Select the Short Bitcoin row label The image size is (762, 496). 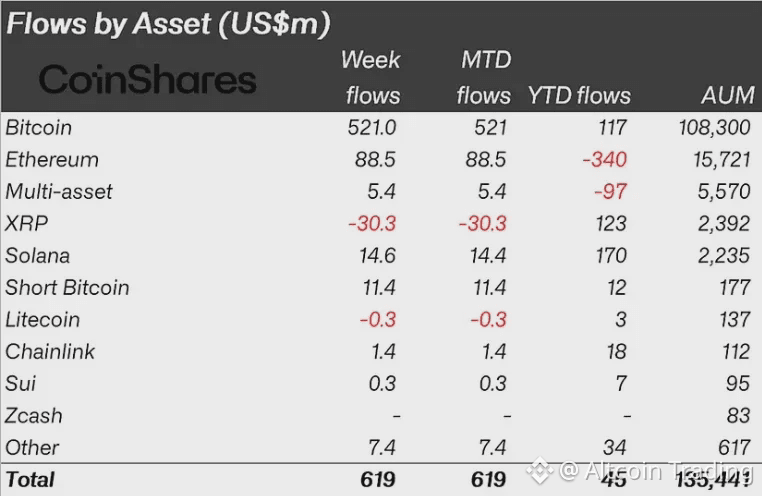(x=67, y=288)
